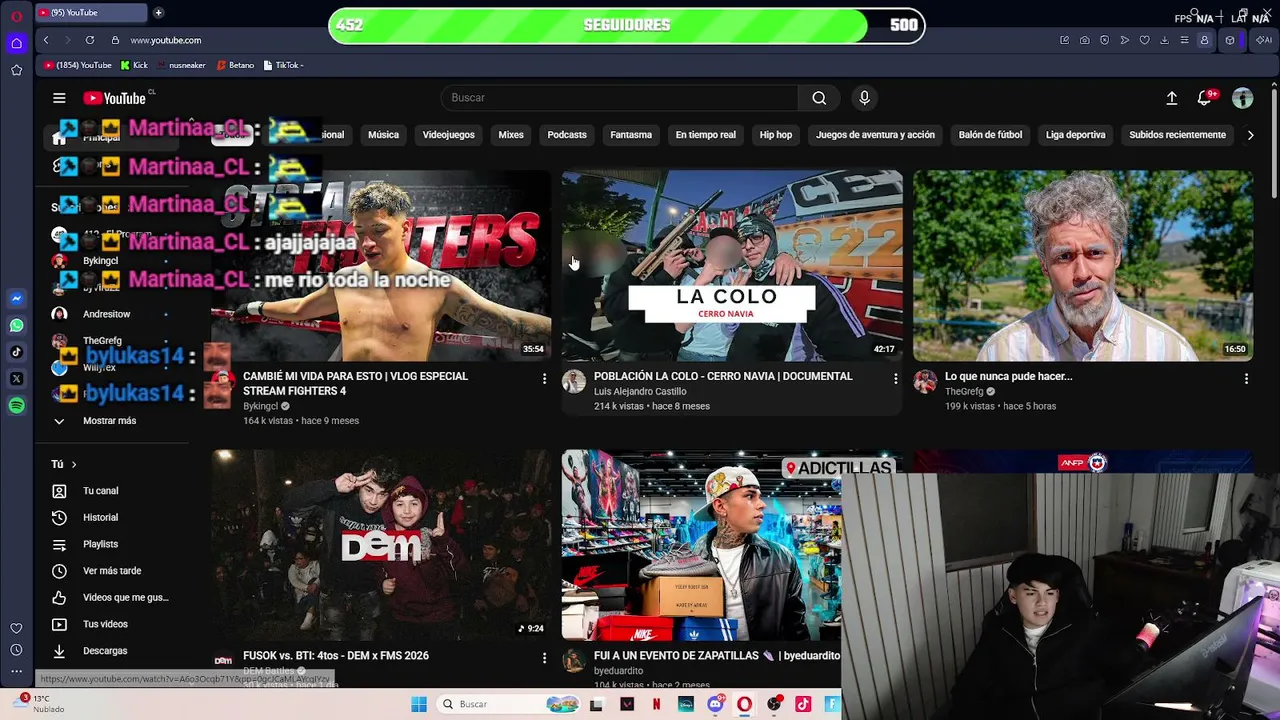Start voice search with the microphone
This screenshot has height=720, width=1280.
click(x=864, y=98)
